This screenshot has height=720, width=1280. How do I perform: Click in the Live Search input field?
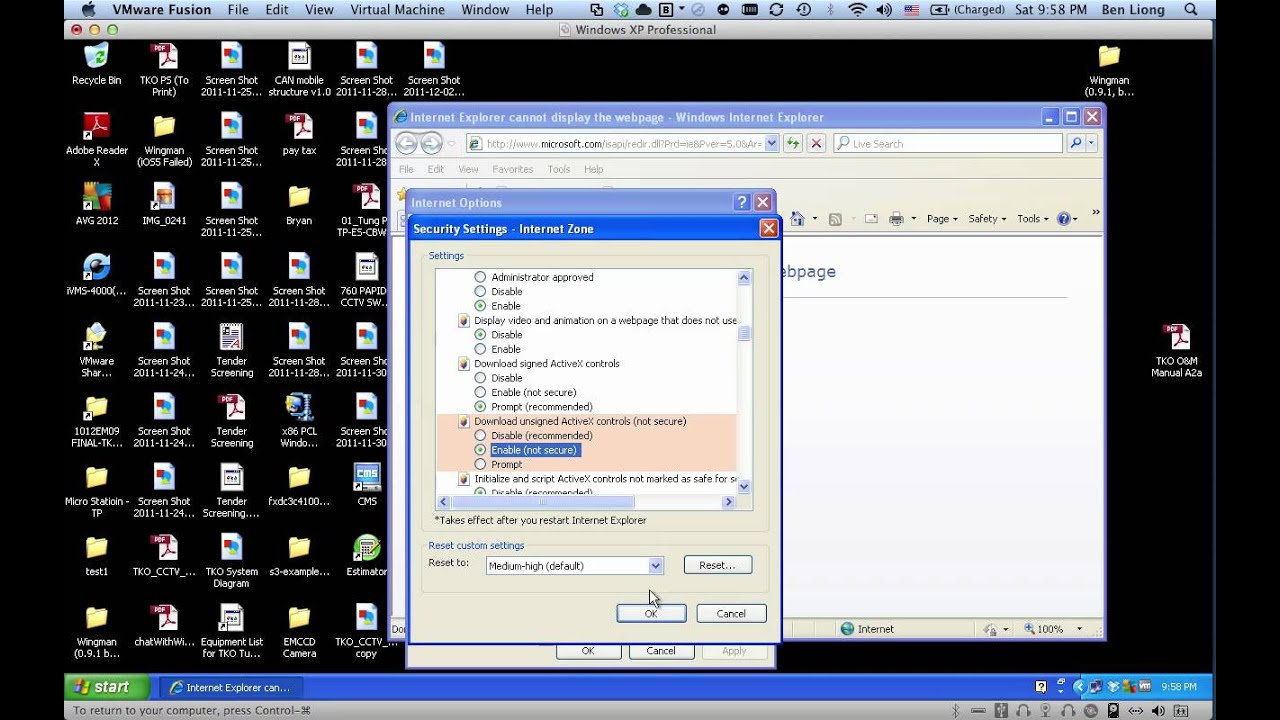tap(950, 144)
